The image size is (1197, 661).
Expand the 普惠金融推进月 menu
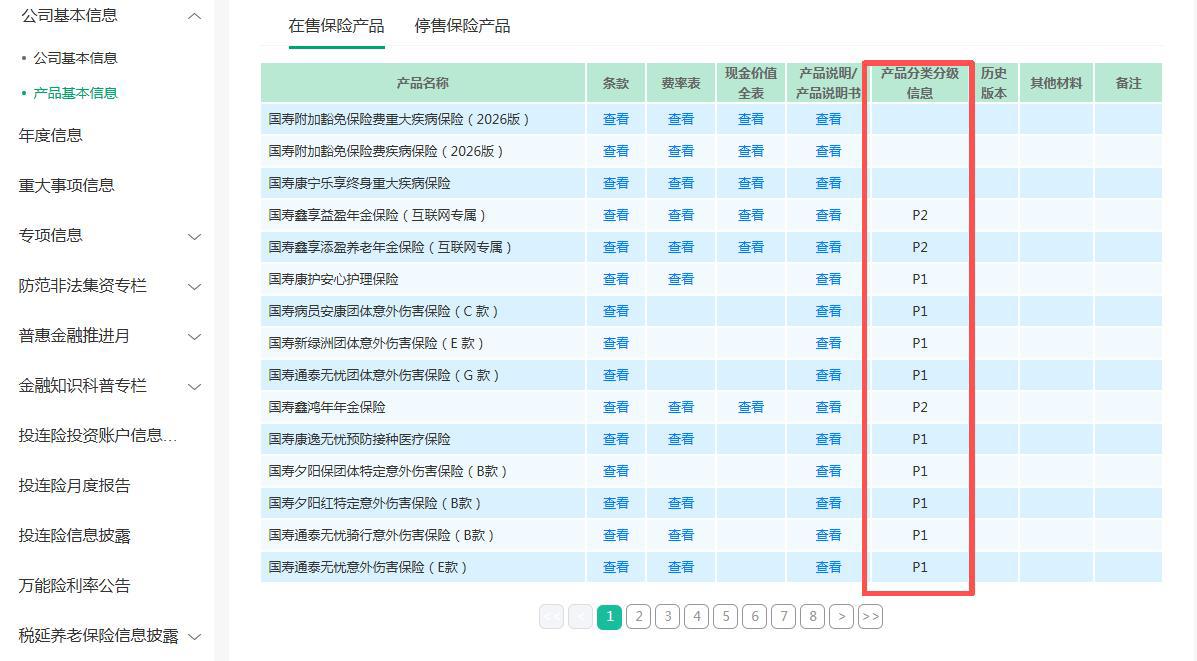click(x=195, y=336)
